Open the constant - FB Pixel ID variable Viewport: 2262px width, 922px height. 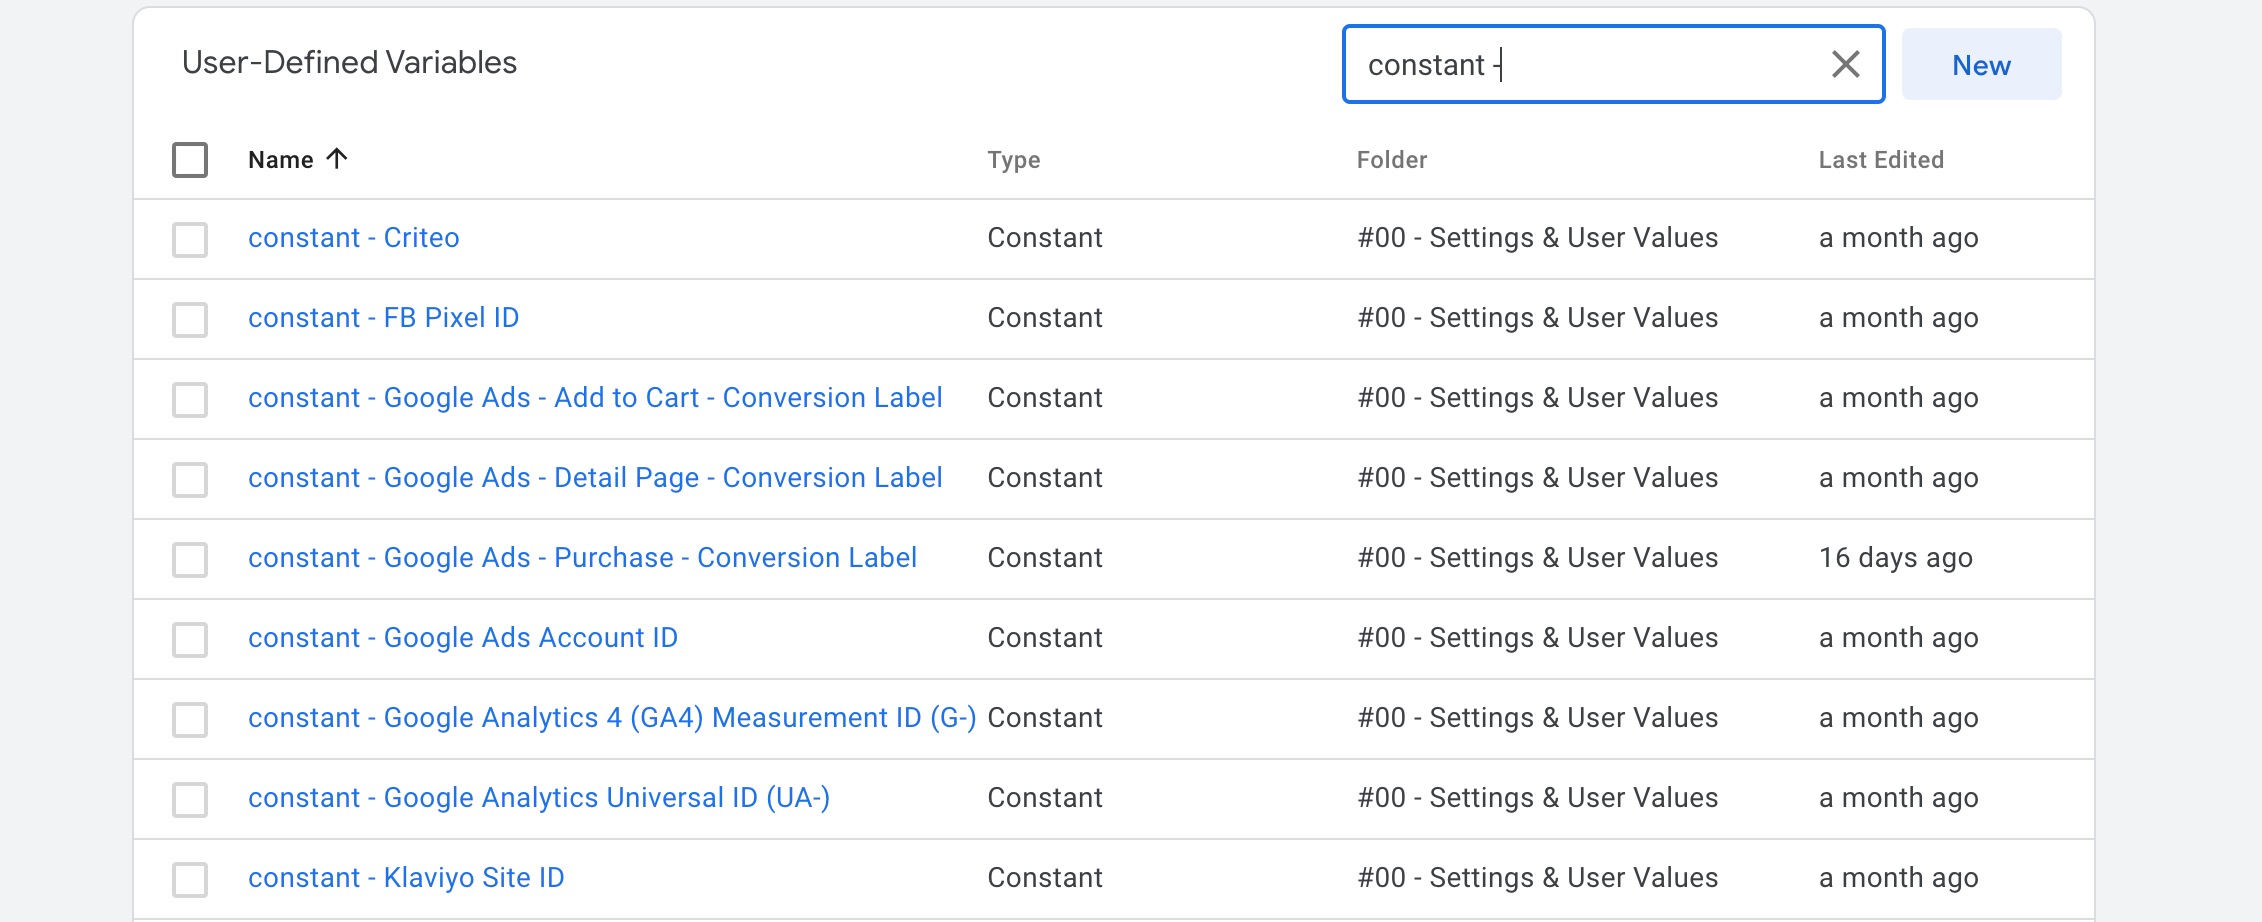384,318
